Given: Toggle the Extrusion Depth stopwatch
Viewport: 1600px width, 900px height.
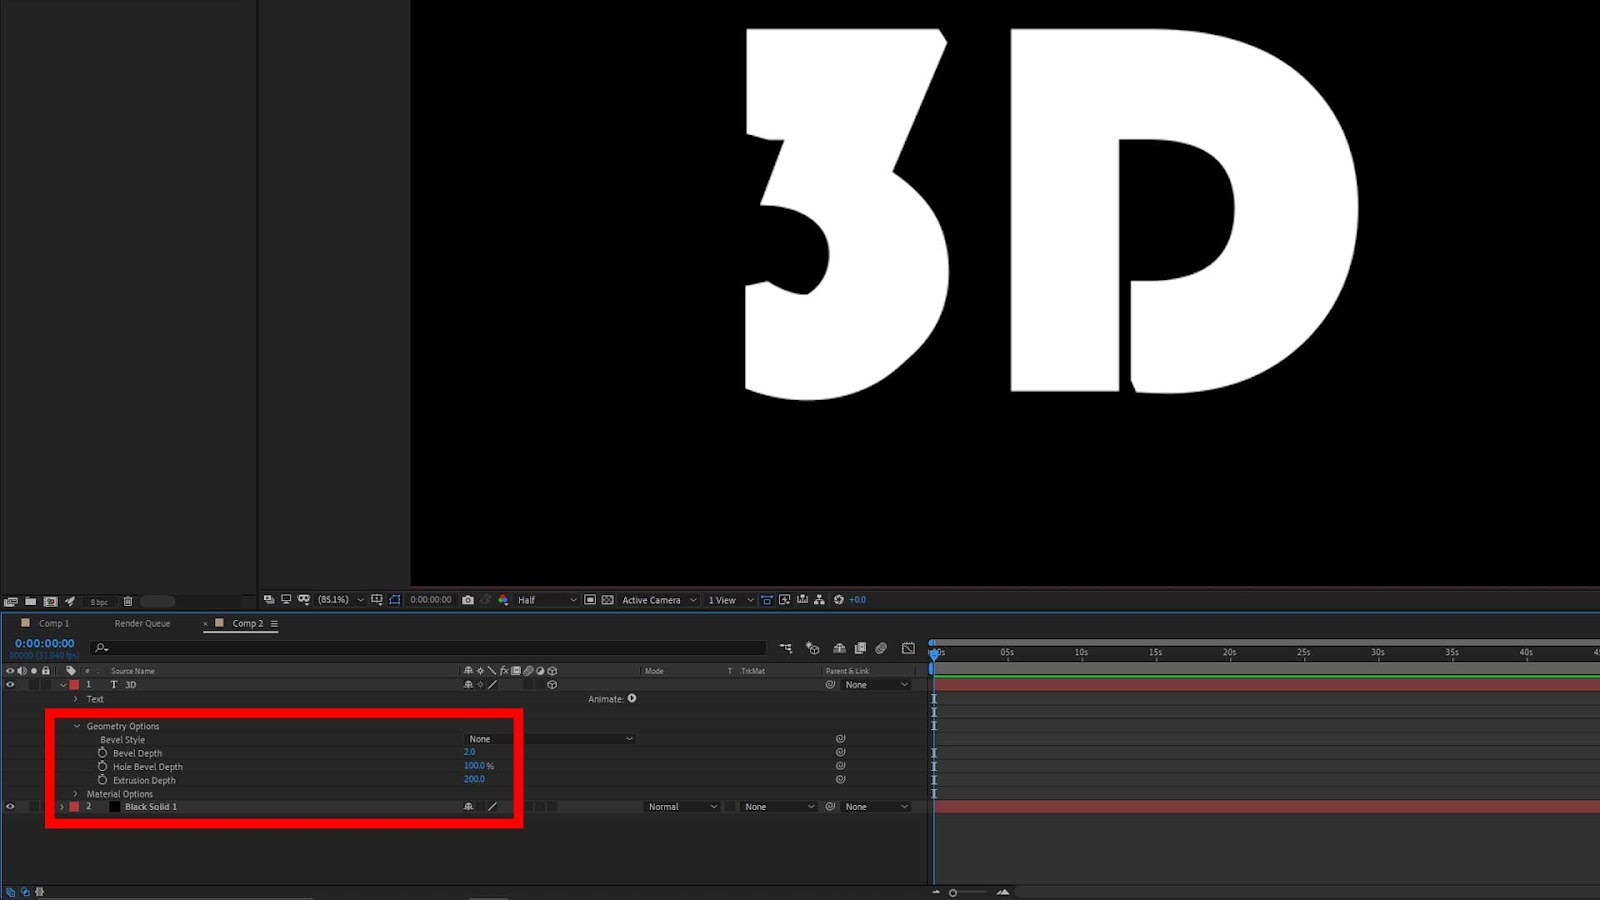Looking at the screenshot, I should tap(102, 780).
